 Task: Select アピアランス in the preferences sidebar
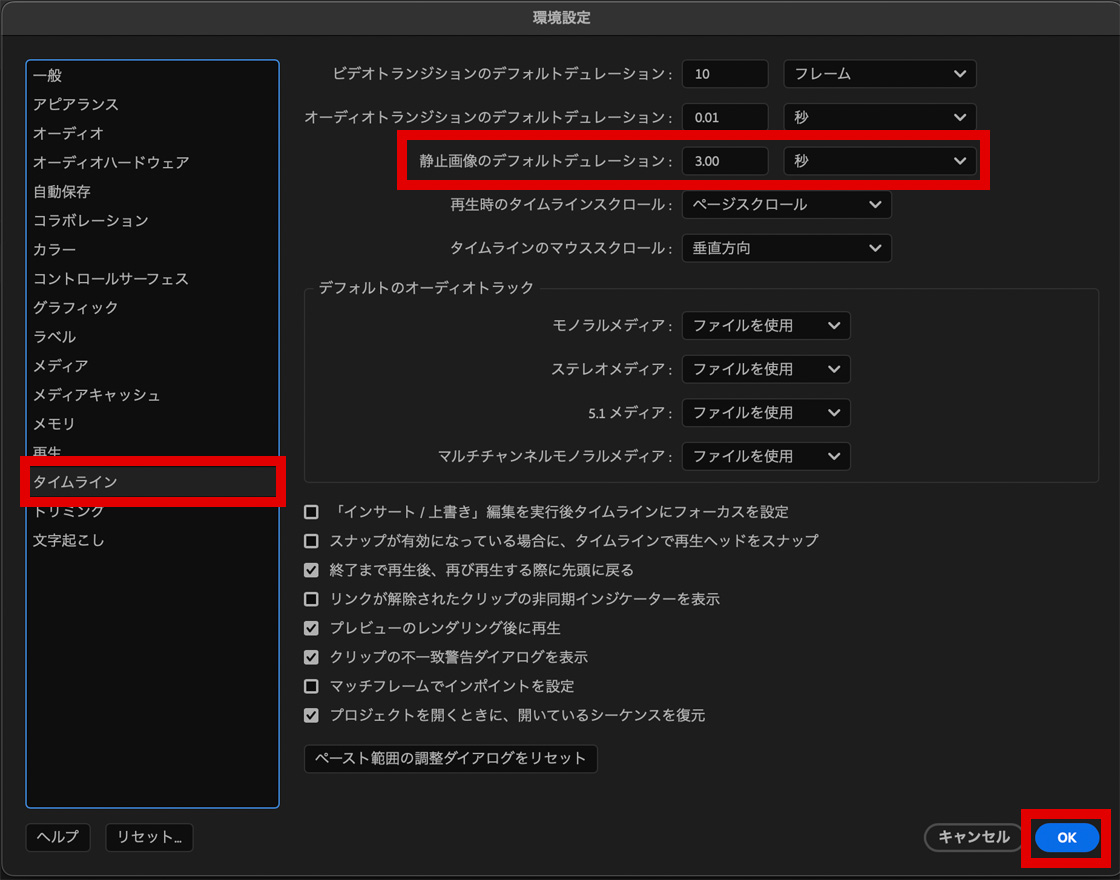tap(76, 104)
